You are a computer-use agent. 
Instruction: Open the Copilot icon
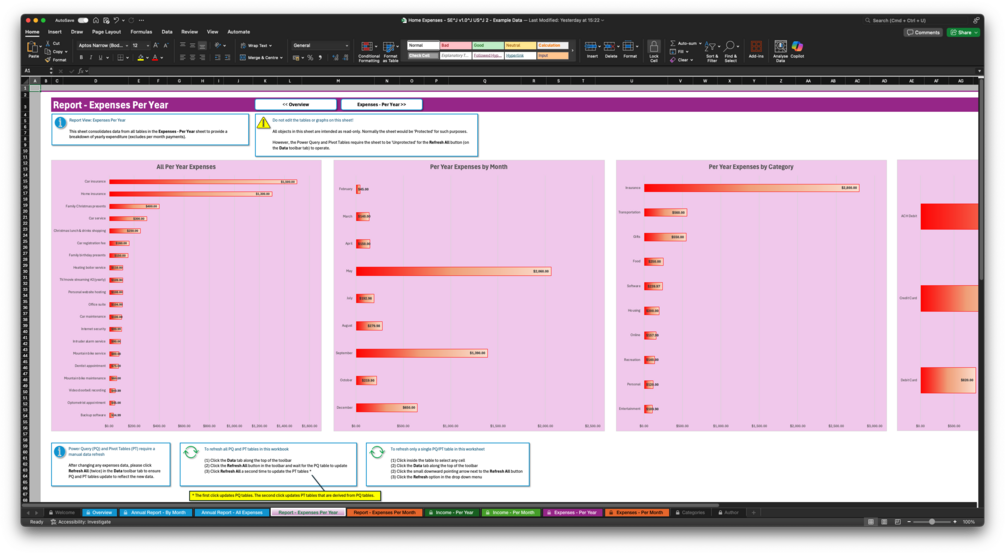(x=797, y=47)
